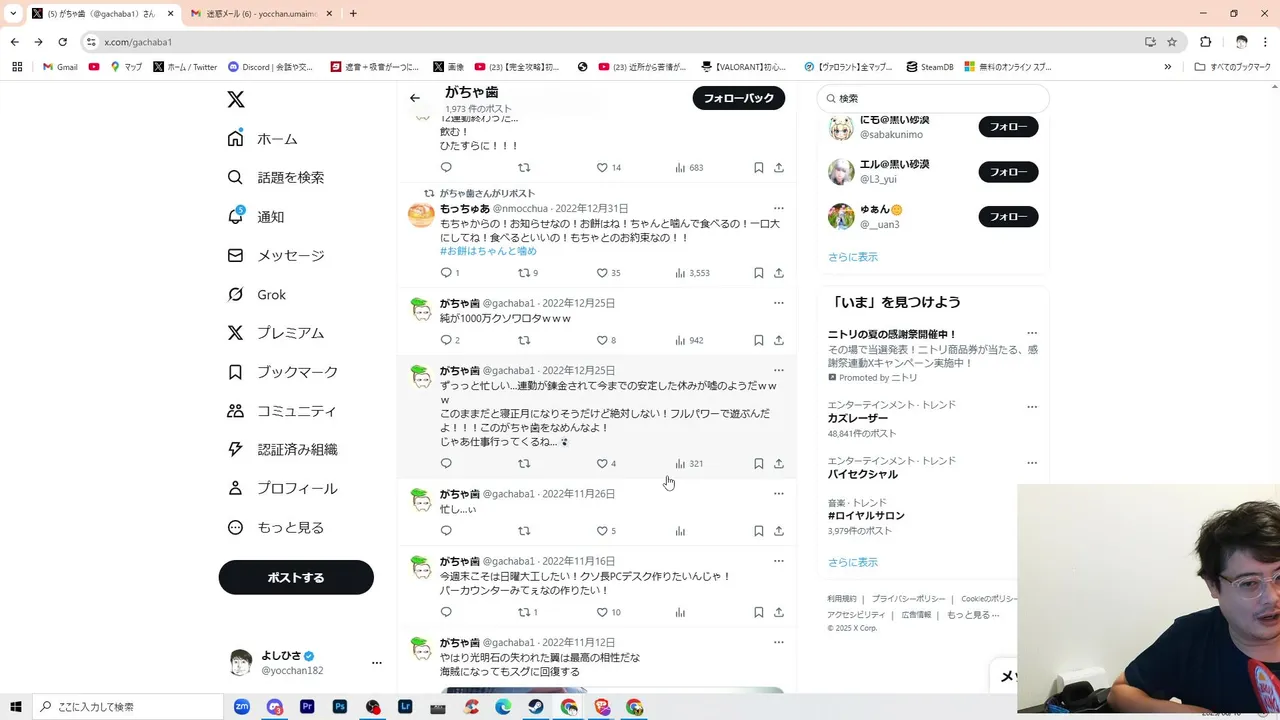Click さらに表示 under trends
Viewport: 1280px width, 720px height.
(x=853, y=562)
